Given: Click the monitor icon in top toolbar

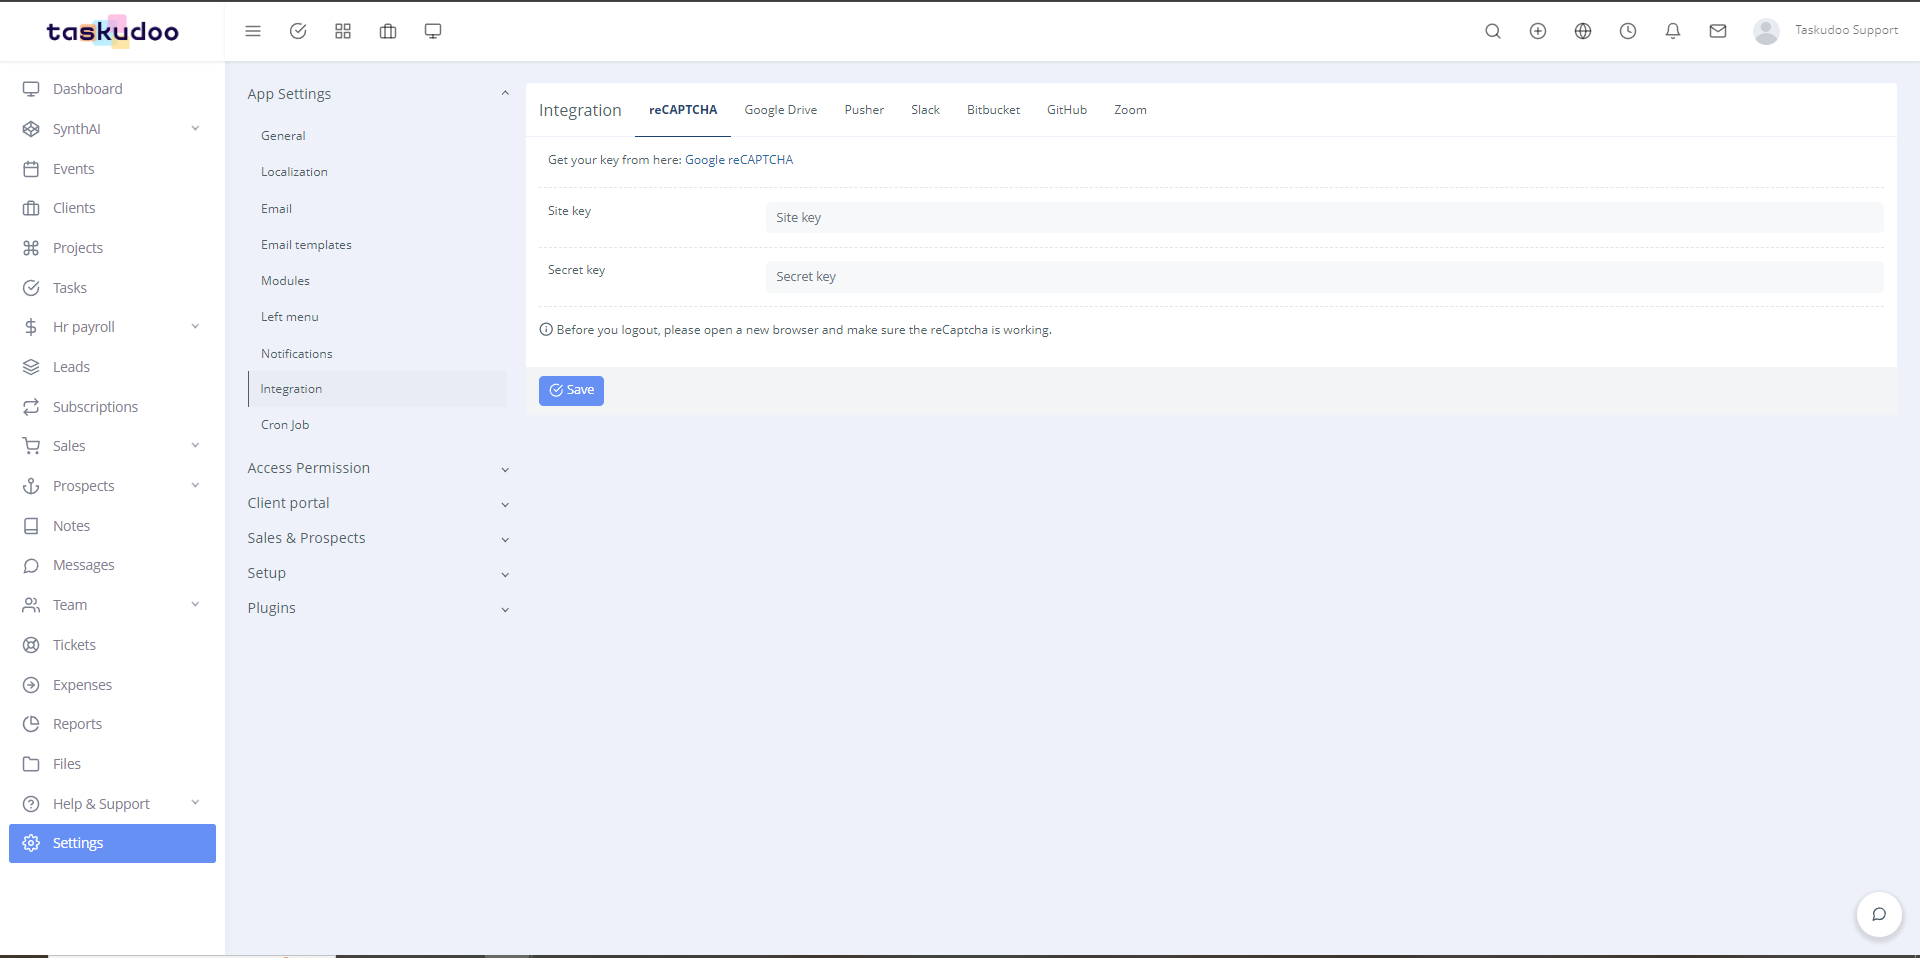Looking at the screenshot, I should (433, 31).
